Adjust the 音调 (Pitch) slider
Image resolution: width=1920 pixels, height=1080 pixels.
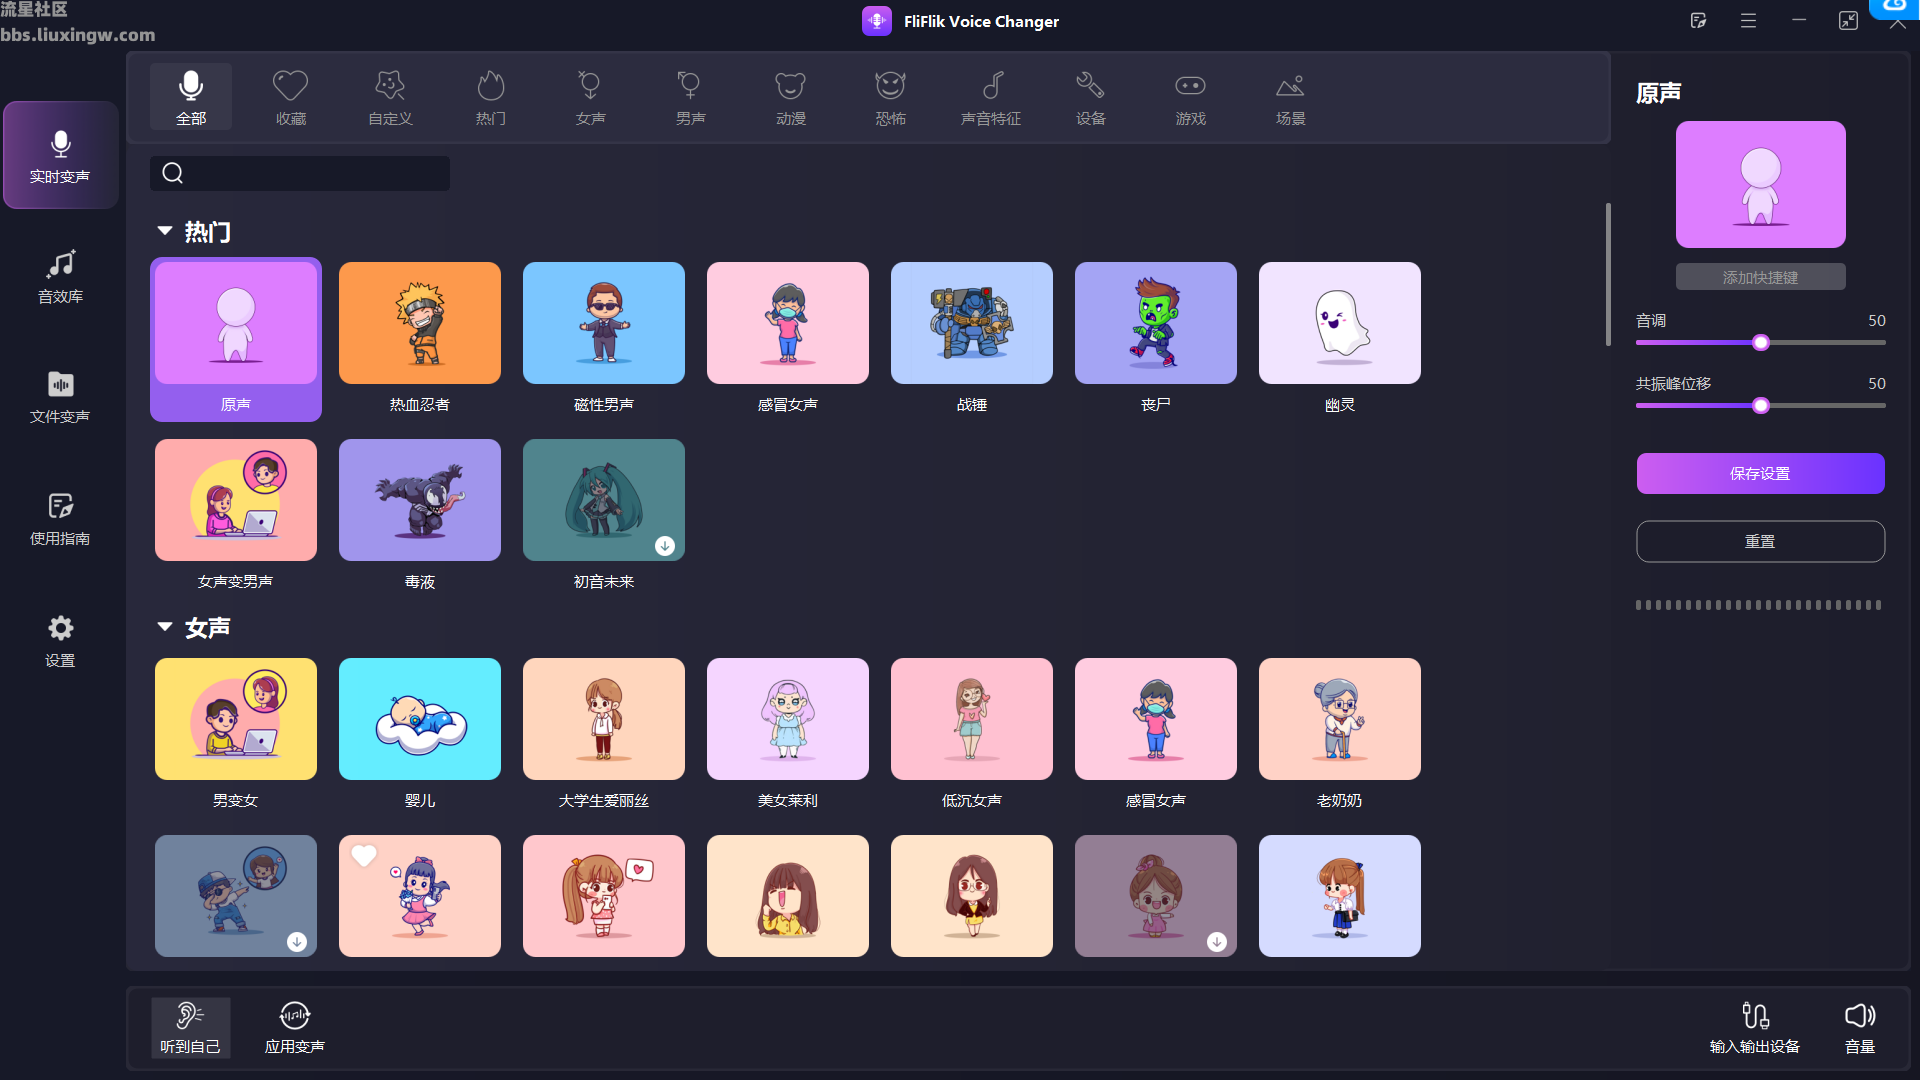1760,342
